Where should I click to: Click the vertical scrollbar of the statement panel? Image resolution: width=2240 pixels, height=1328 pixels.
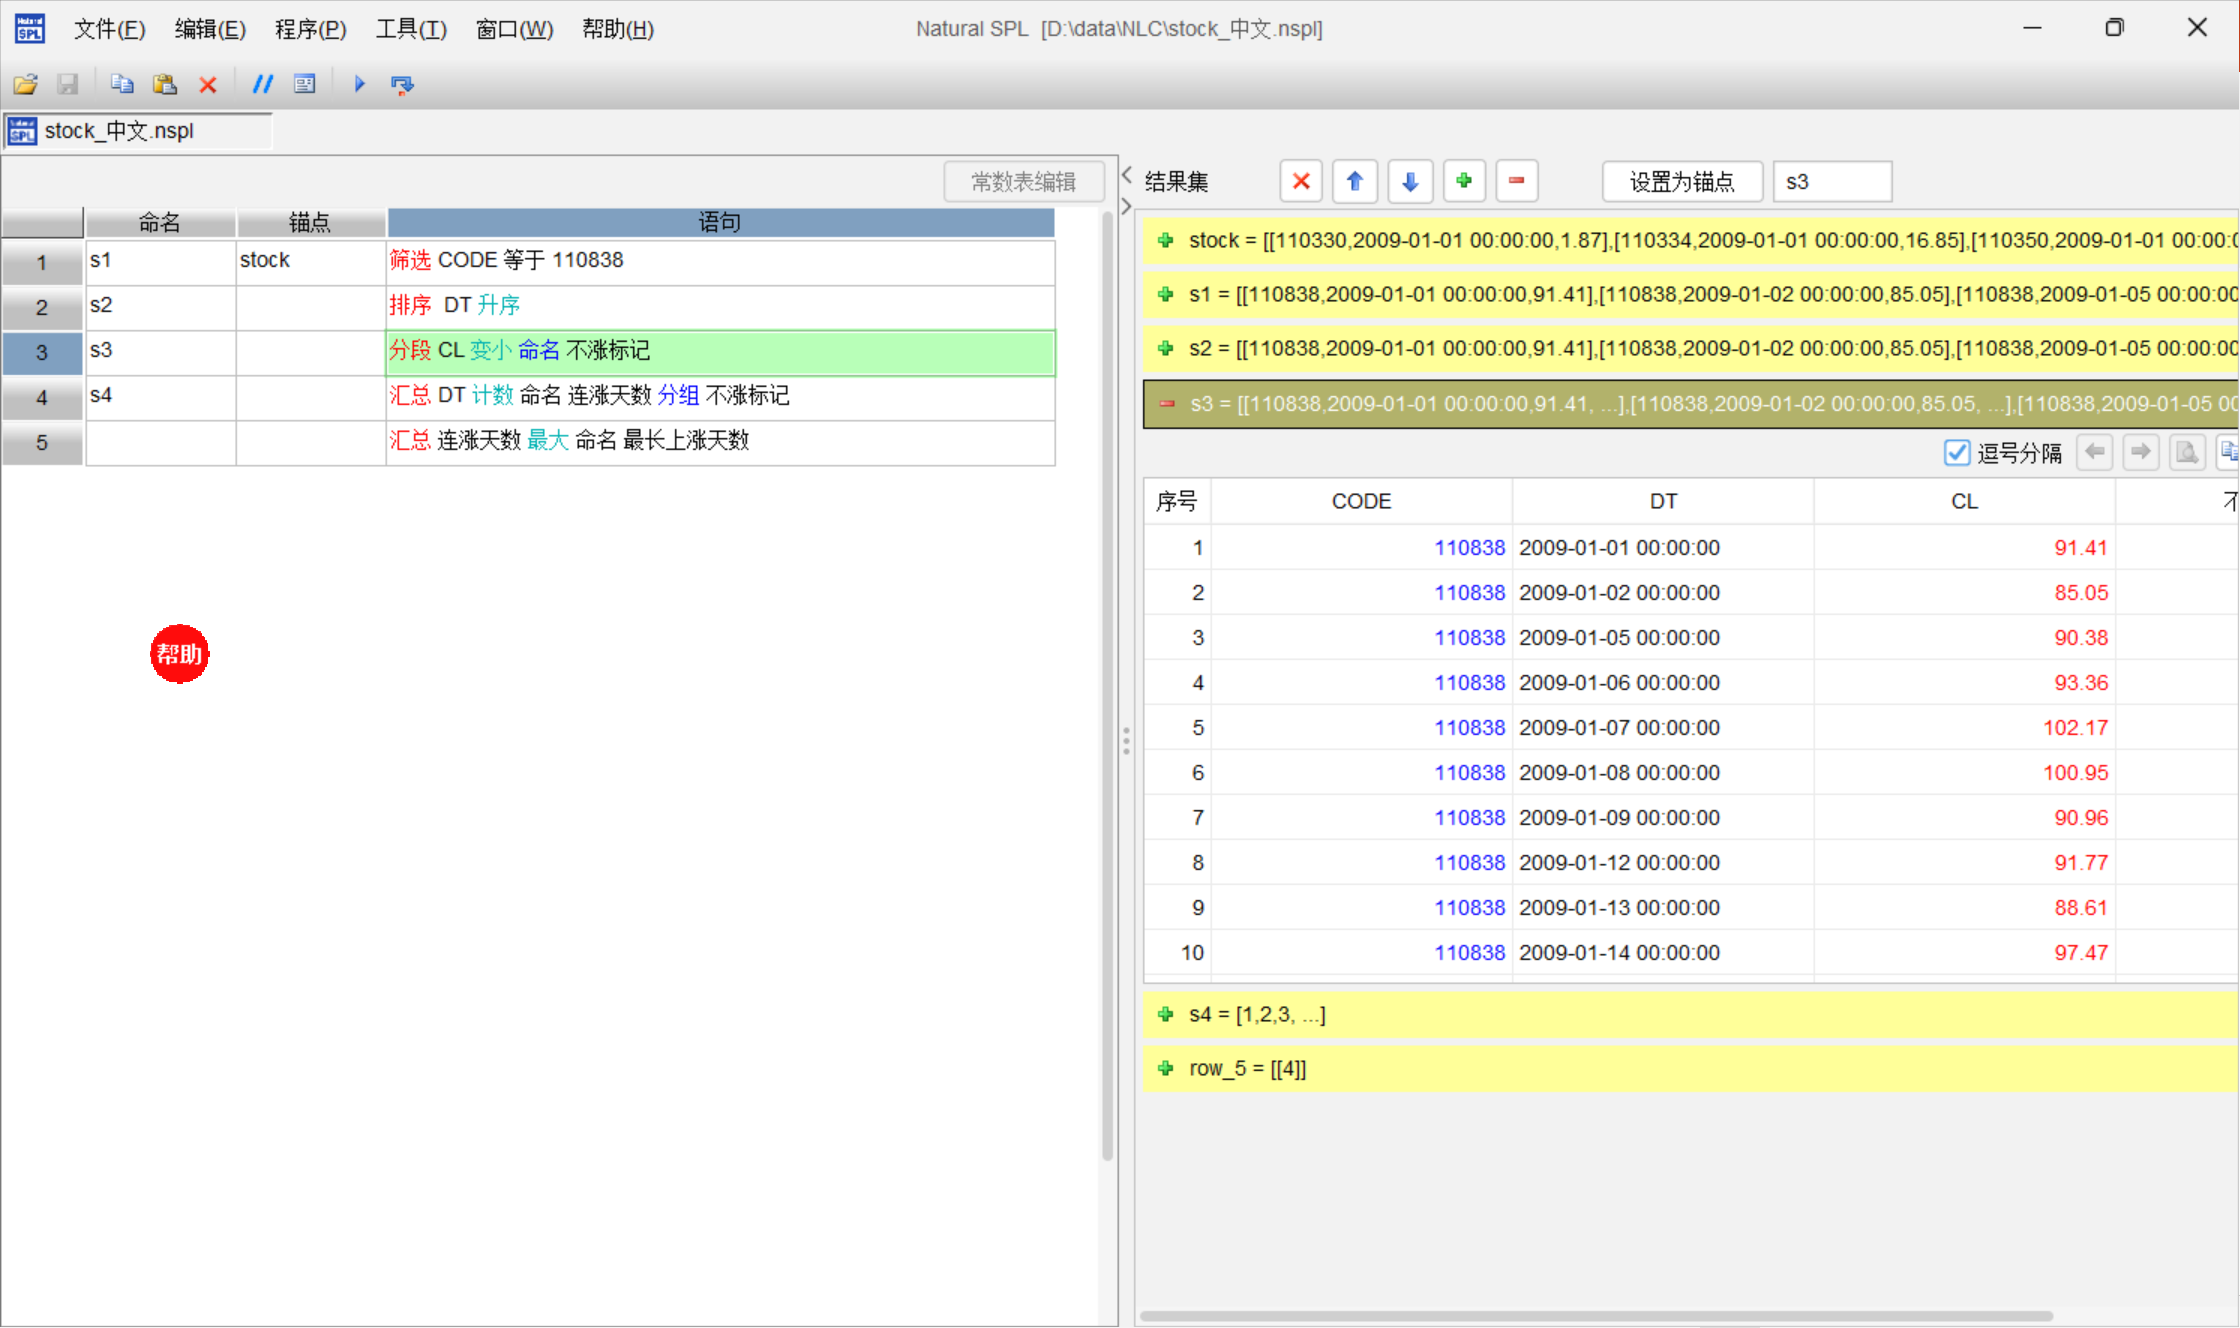pyautogui.click(x=1107, y=685)
